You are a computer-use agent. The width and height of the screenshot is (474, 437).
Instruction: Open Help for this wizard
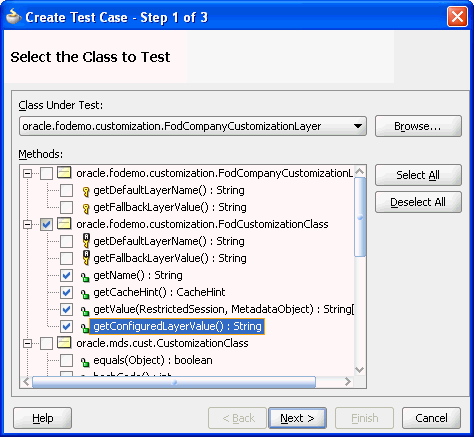tap(42, 418)
